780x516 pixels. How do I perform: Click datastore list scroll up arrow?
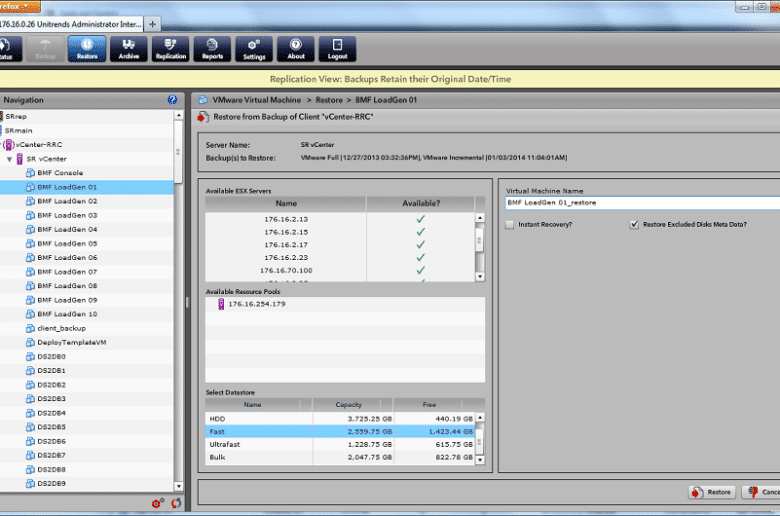point(480,417)
